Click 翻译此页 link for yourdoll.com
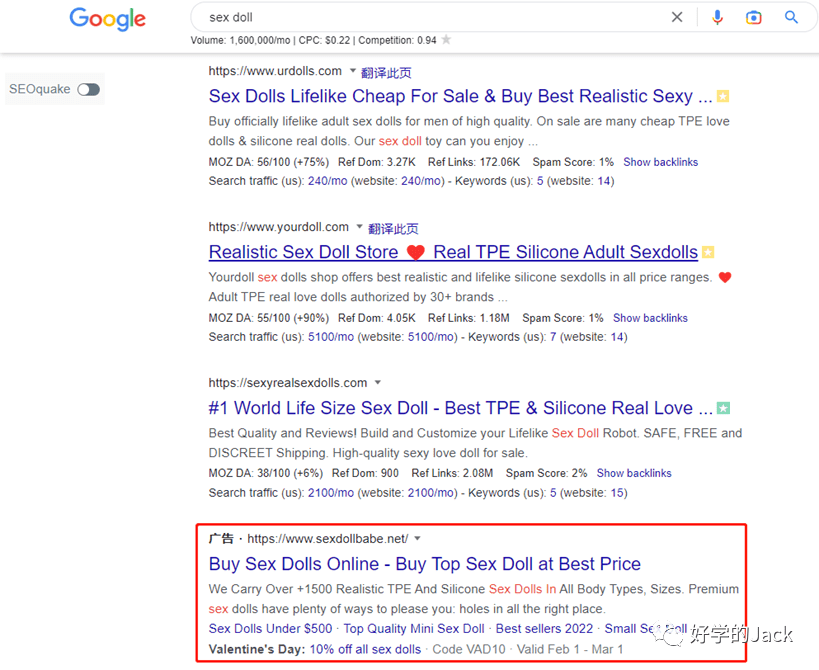 (393, 228)
